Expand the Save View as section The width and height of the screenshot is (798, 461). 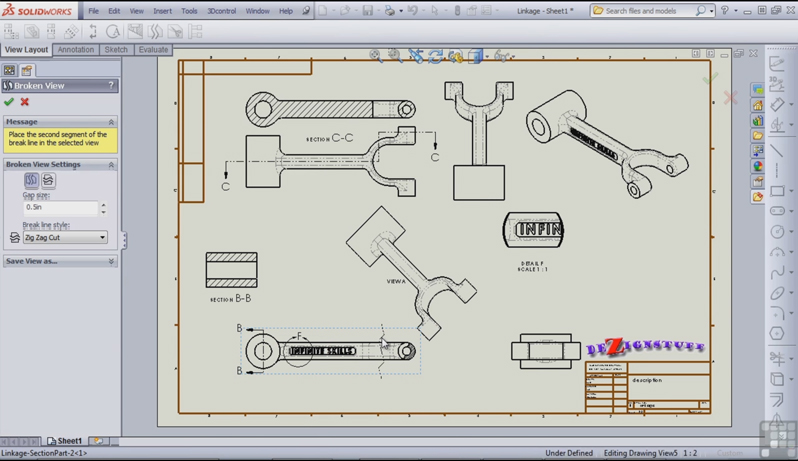(x=111, y=262)
